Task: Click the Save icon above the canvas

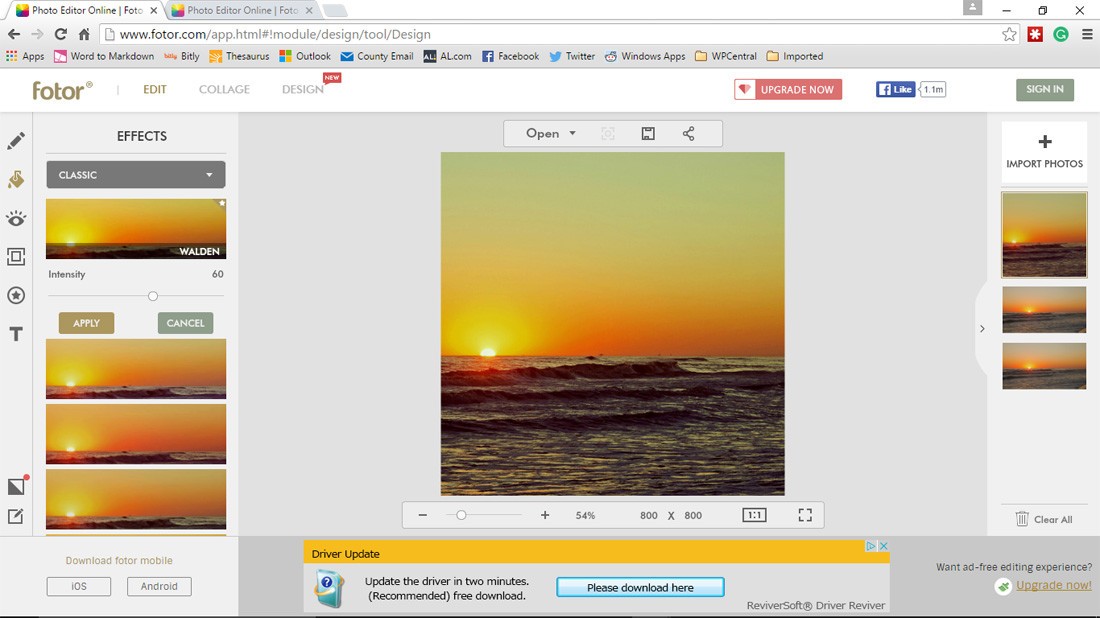Action: (x=647, y=132)
